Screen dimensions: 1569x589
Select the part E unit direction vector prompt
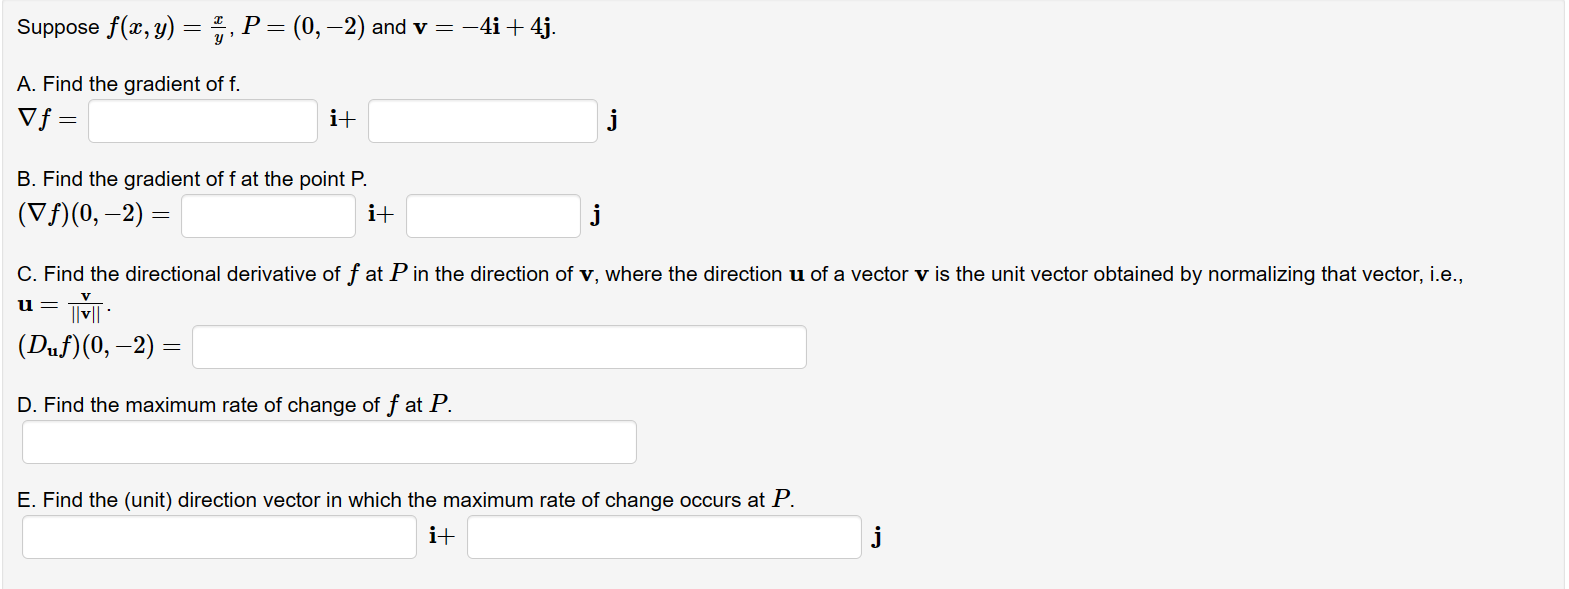[x=406, y=499]
